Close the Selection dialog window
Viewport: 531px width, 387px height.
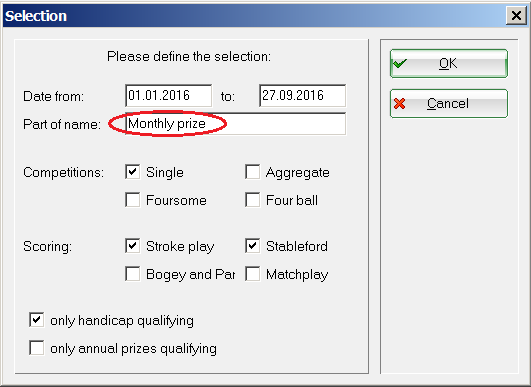point(516,16)
